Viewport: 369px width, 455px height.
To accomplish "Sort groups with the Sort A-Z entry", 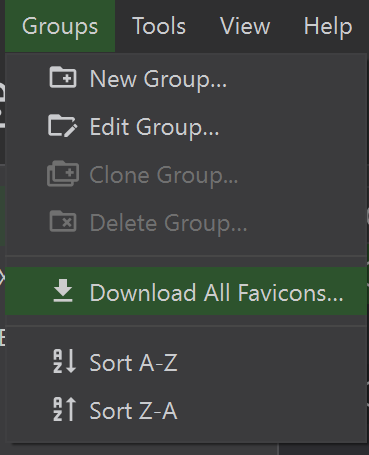I will pyautogui.click(x=186, y=362).
